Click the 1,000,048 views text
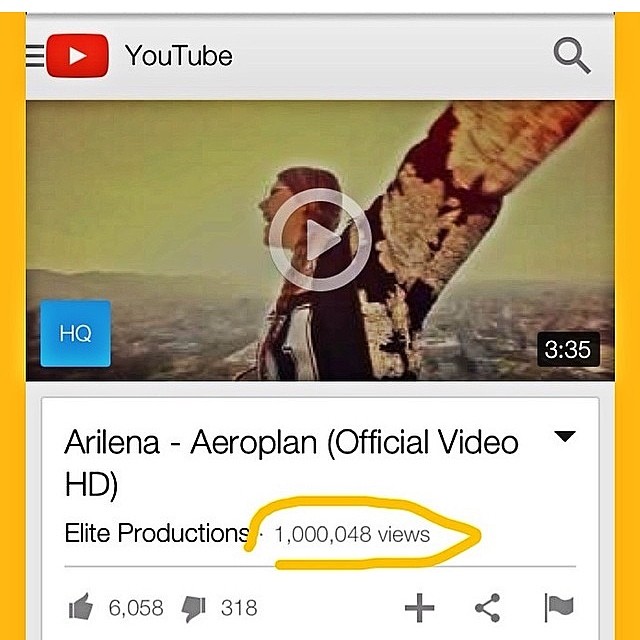Image resolution: width=640 pixels, height=640 pixels. [352, 534]
